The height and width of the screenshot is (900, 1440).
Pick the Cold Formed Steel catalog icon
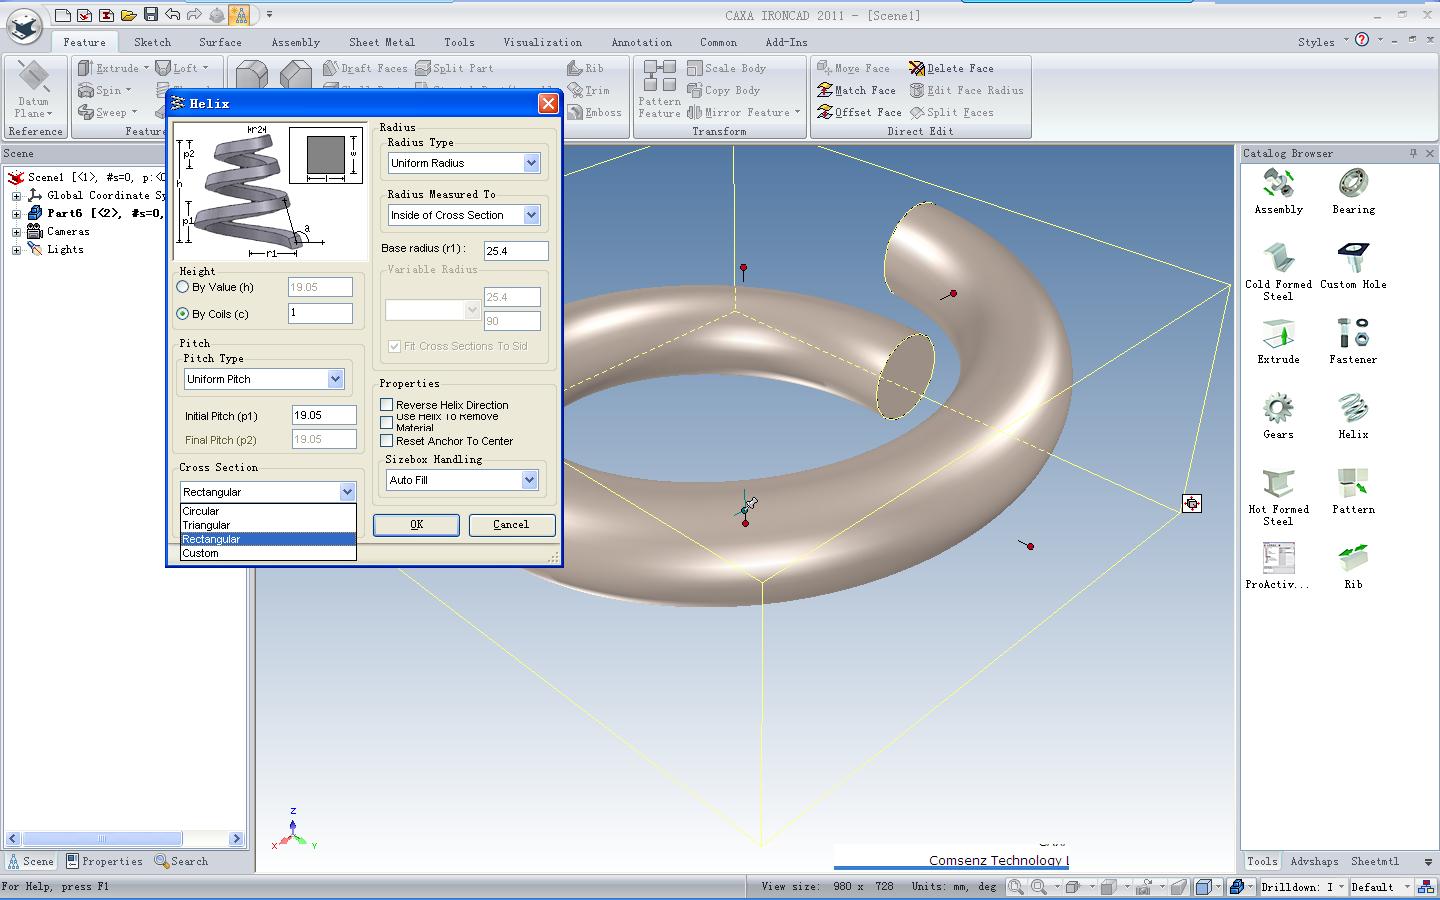(1278, 258)
